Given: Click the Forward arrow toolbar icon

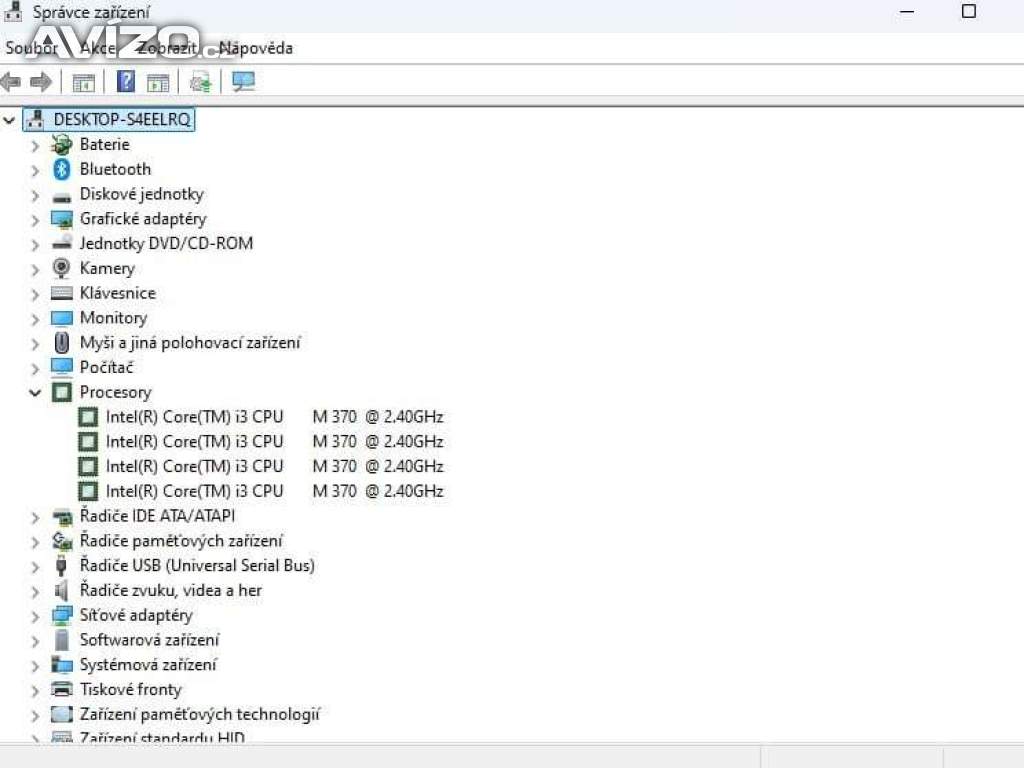Looking at the screenshot, I should [40, 82].
